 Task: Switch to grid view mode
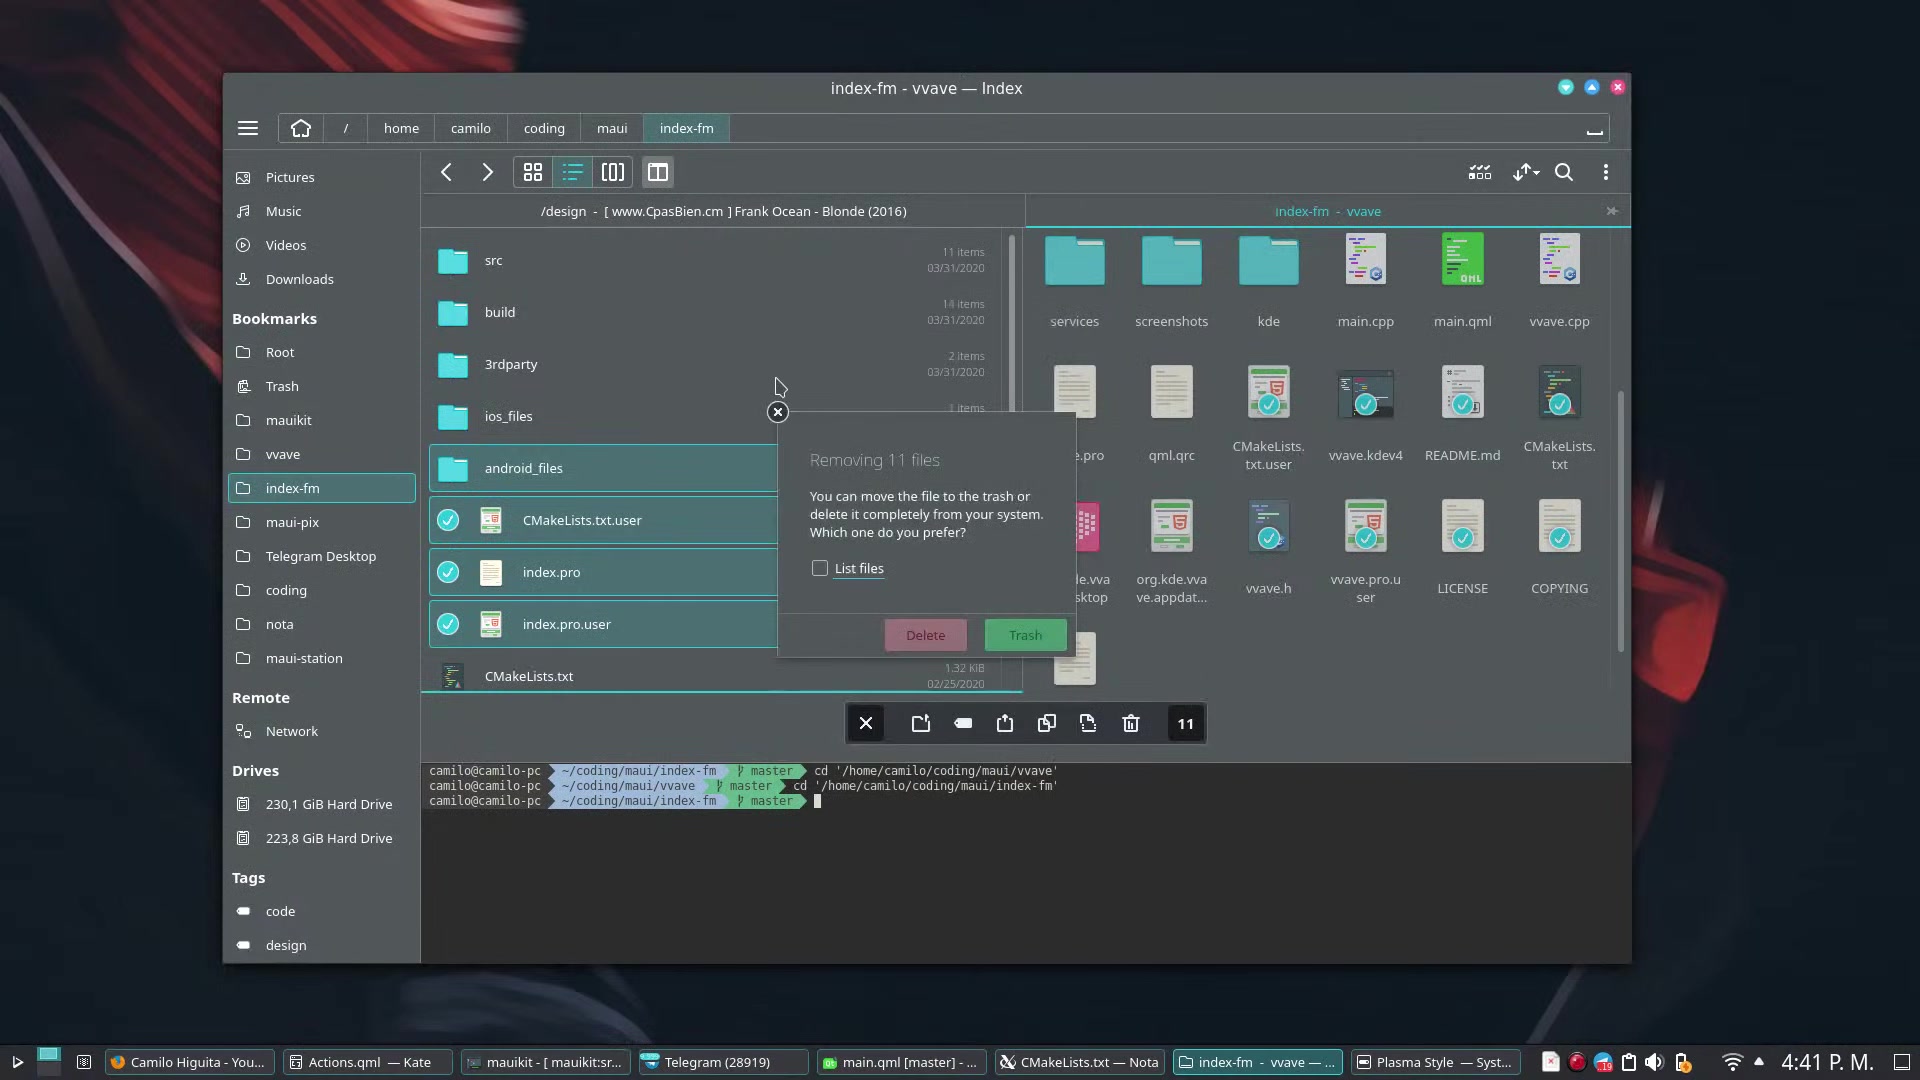[533, 172]
